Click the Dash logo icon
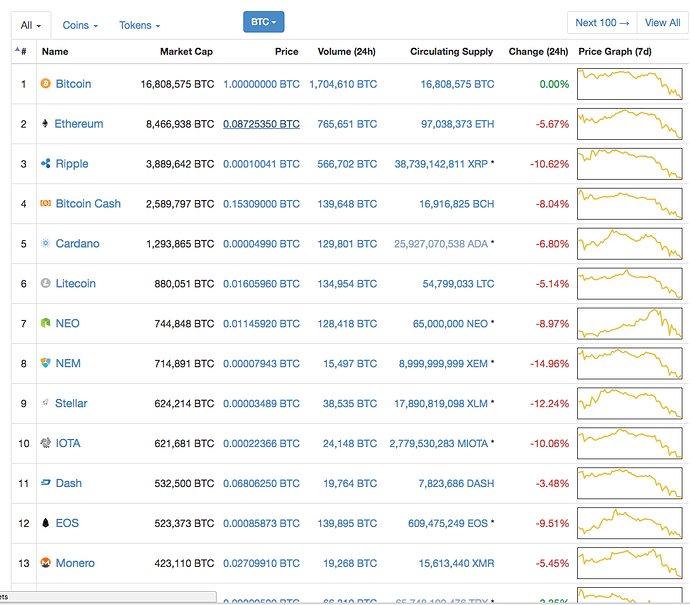690x605 pixels. pos(45,483)
